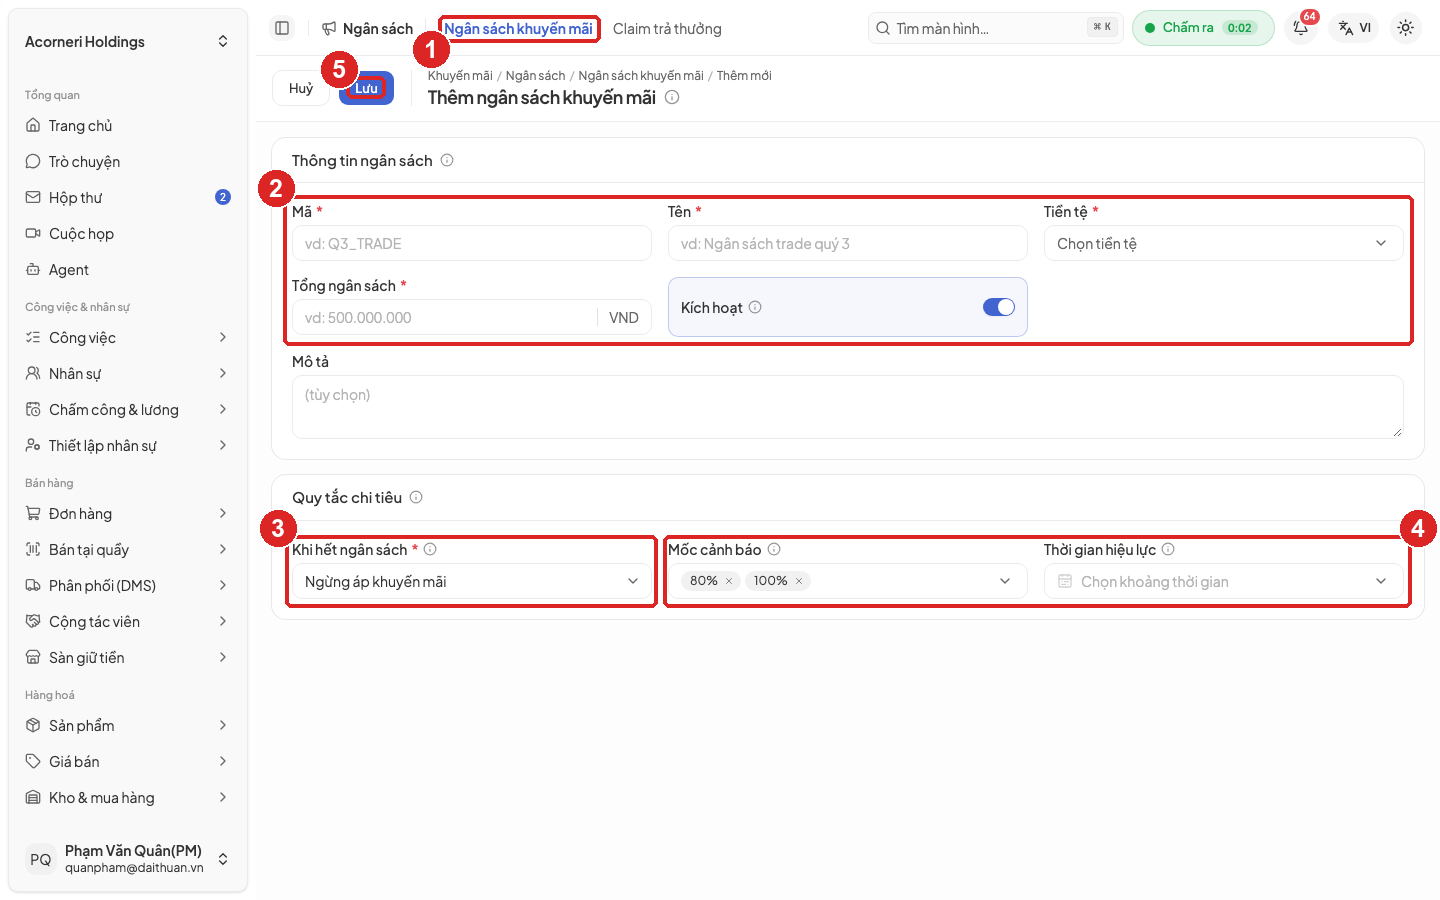Open the Mốc cảnh báo dropdown arrow

click(1005, 581)
